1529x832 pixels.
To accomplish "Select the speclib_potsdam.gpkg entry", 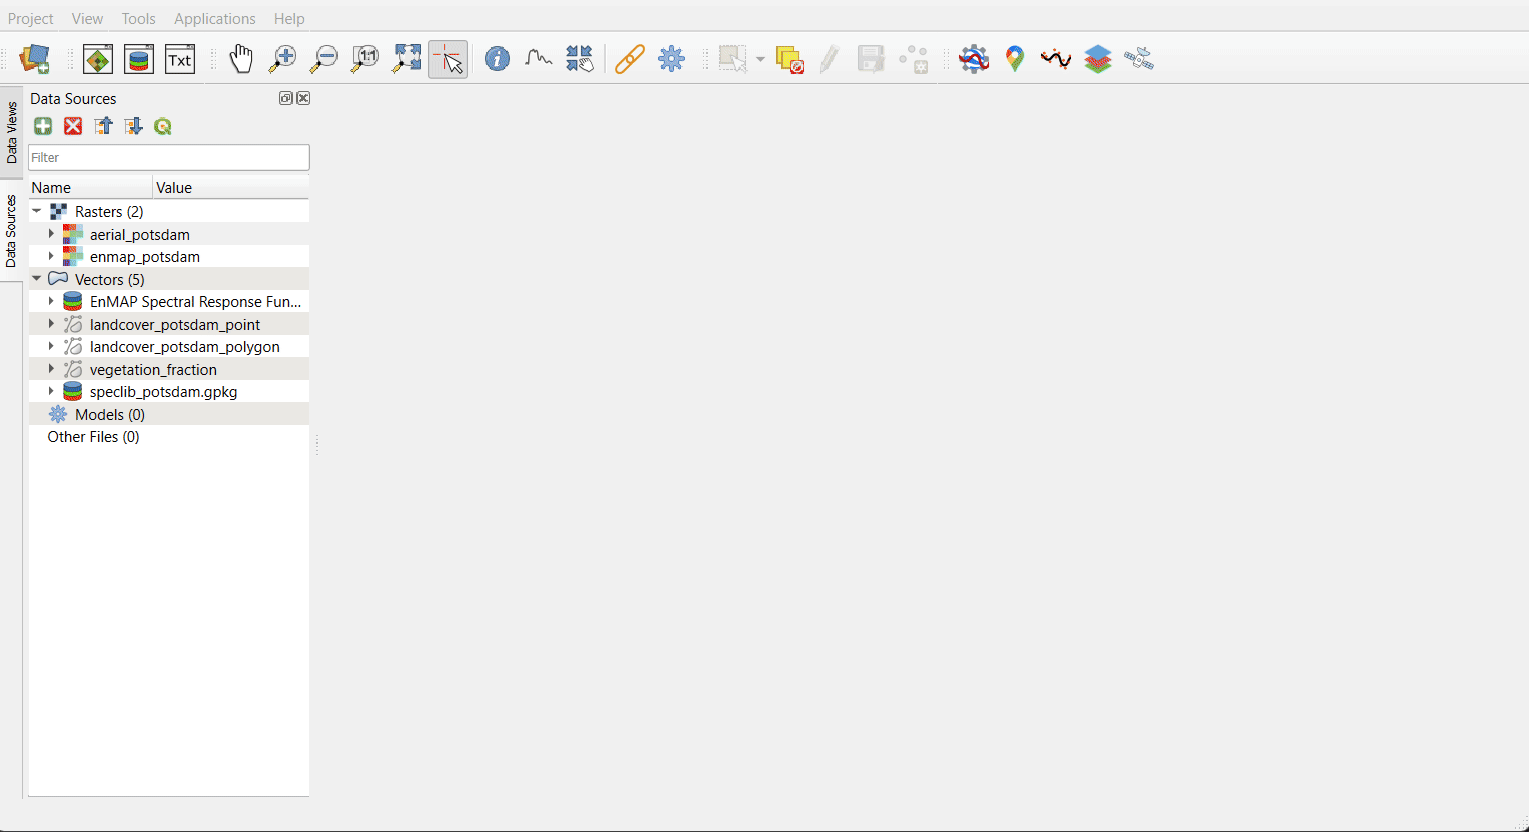I will coord(164,391).
